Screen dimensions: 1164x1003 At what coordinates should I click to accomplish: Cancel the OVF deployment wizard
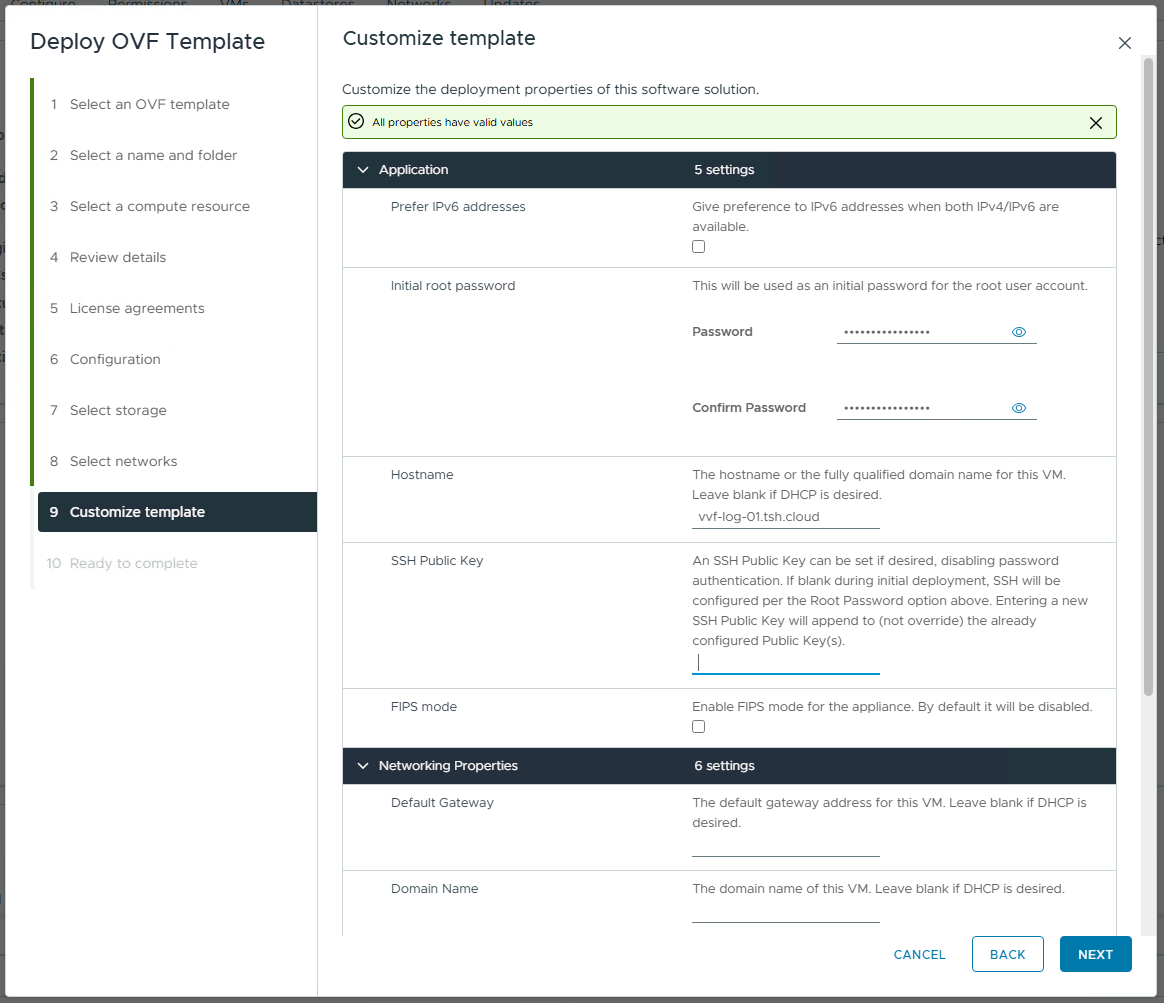click(x=919, y=954)
